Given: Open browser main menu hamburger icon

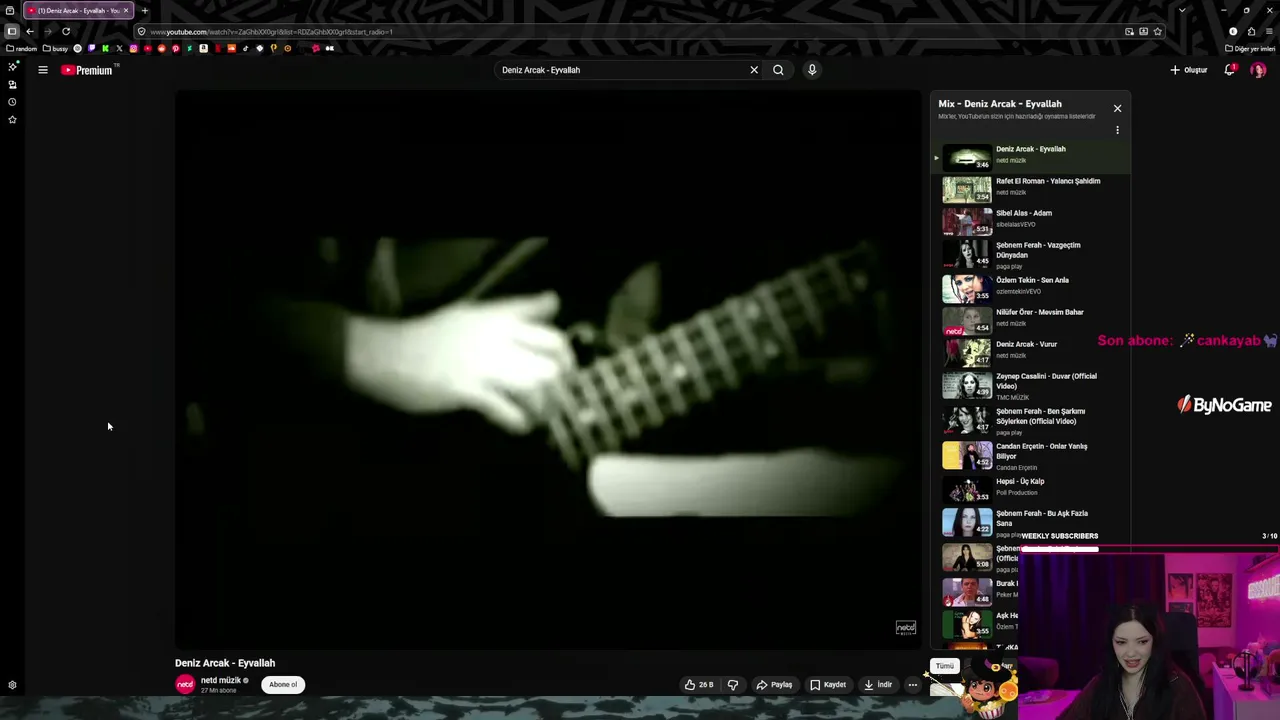Looking at the screenshot, I should click(x=1269, y=31).
